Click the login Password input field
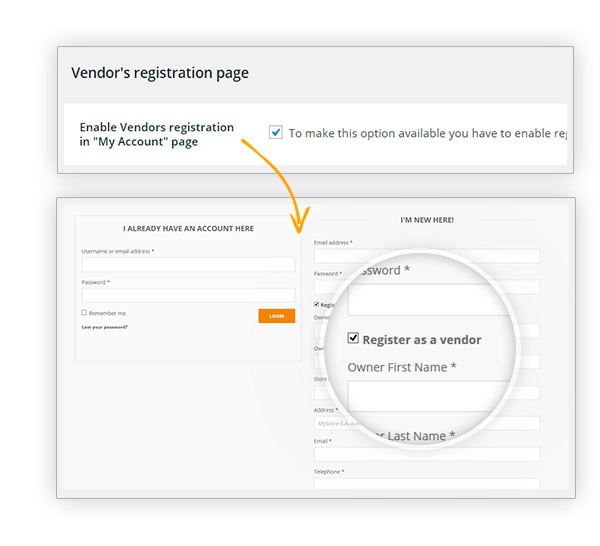 (188, 295)
